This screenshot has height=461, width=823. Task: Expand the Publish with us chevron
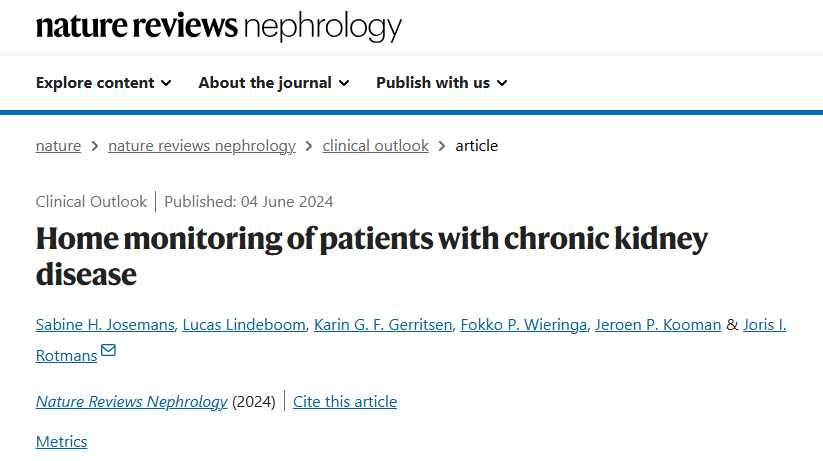point(502,83)
